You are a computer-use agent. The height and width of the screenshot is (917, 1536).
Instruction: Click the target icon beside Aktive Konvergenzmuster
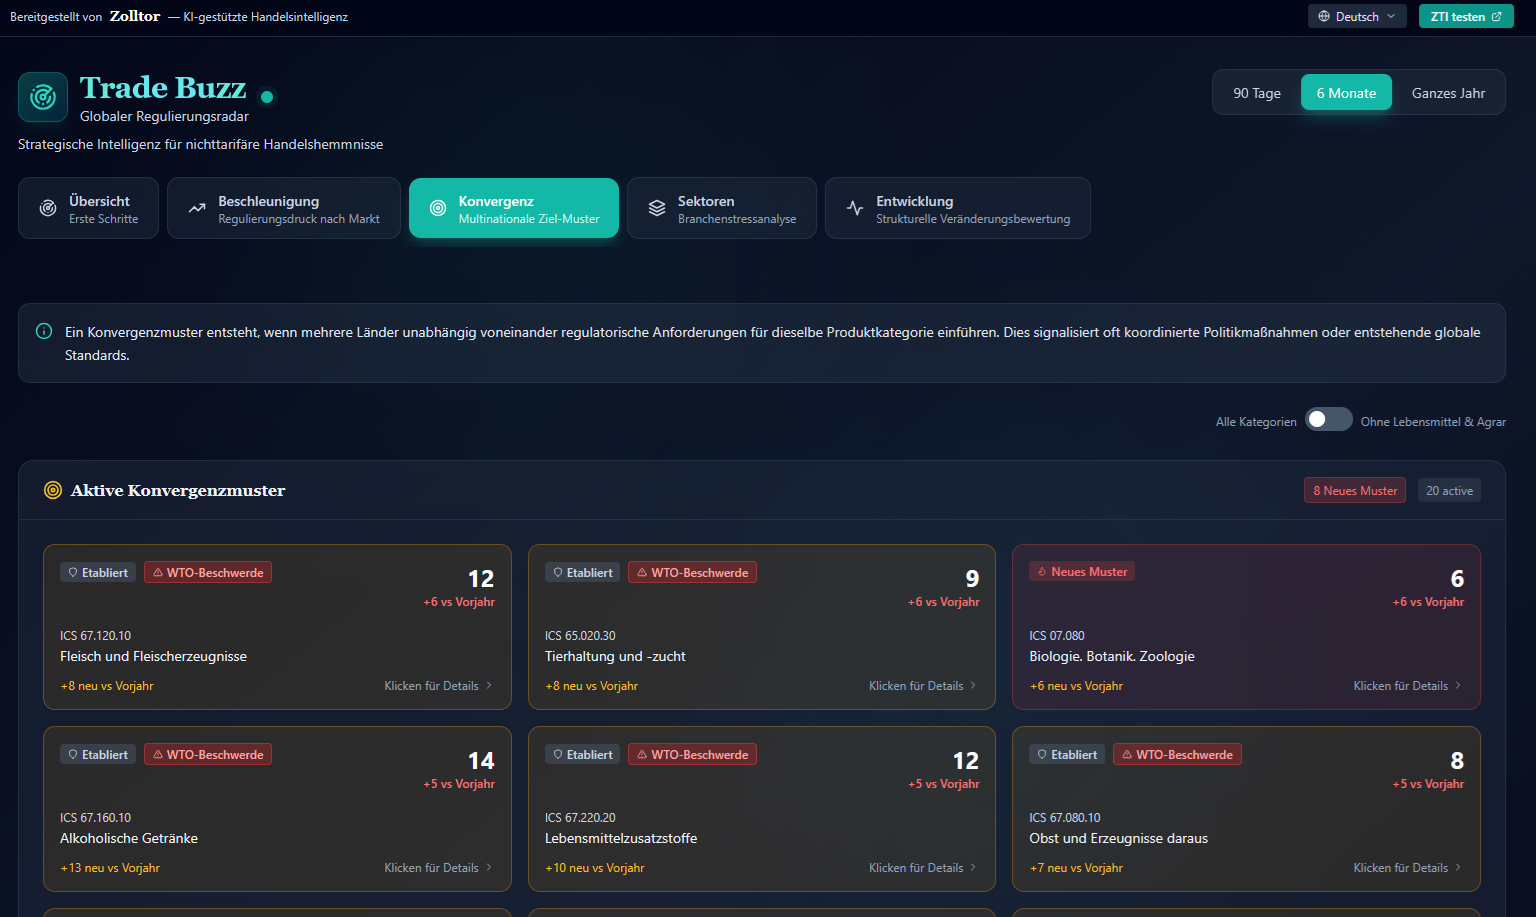(x=53, y=490)
